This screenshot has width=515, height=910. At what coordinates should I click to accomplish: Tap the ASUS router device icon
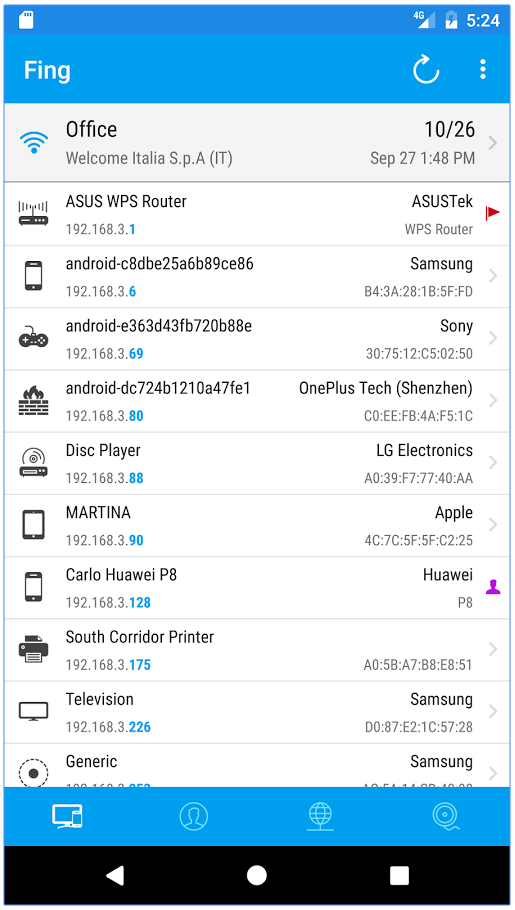[34, 214]
